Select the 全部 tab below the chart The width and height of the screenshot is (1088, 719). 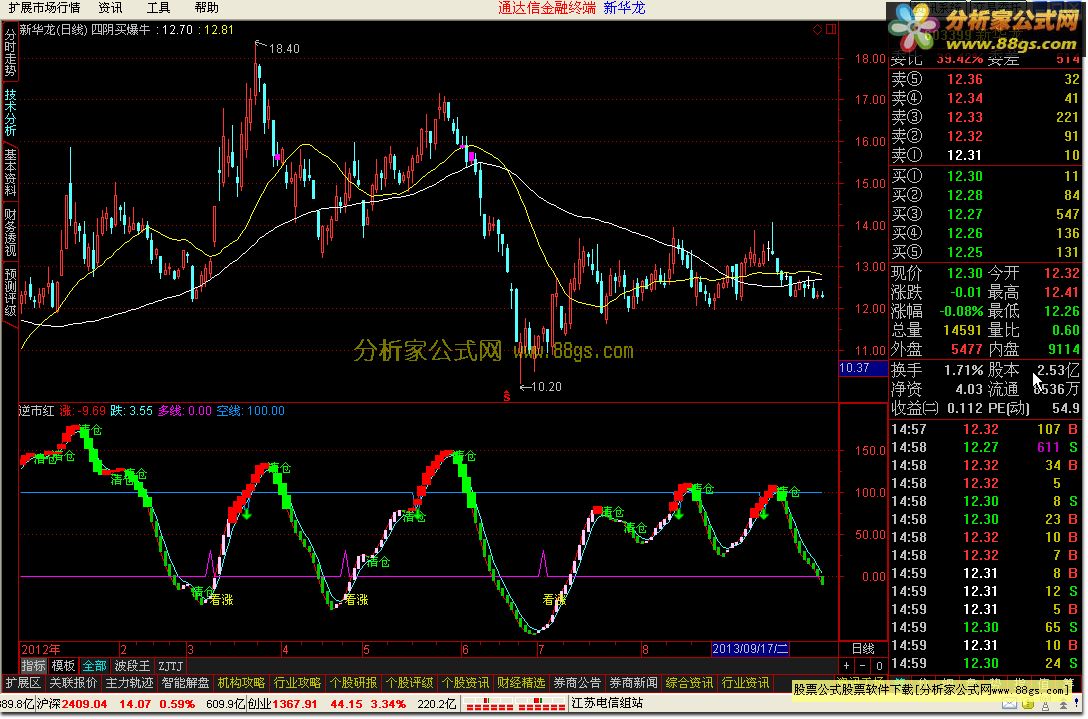94,666
